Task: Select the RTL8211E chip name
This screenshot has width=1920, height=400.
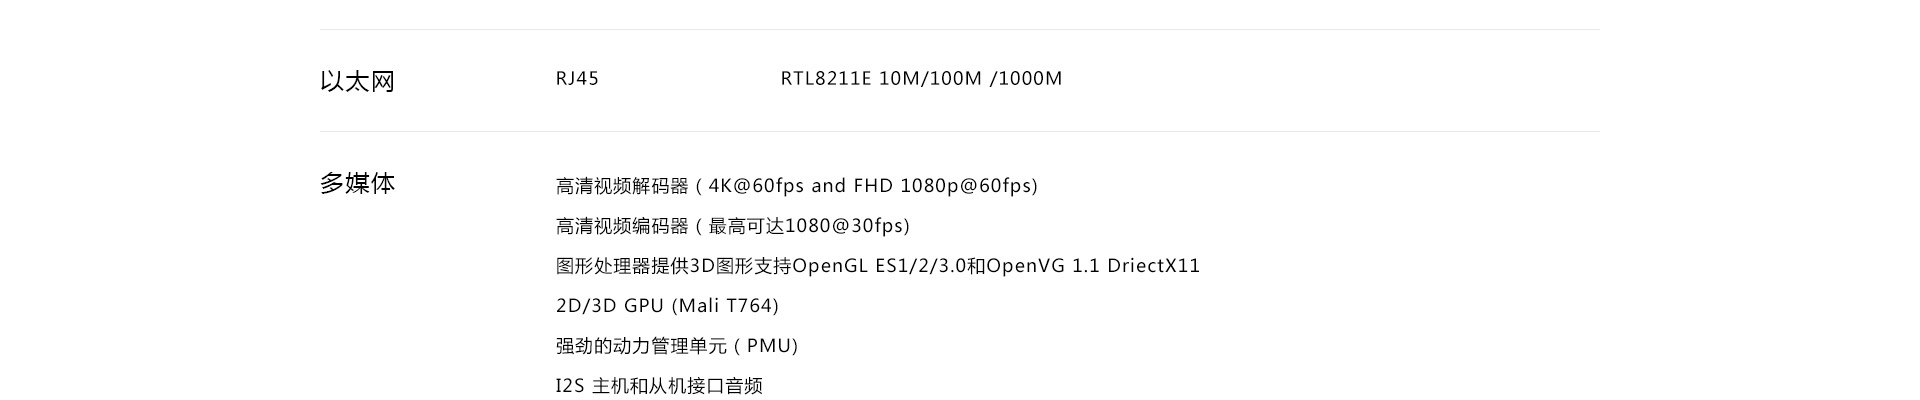Action: click(x=826, y=78)
